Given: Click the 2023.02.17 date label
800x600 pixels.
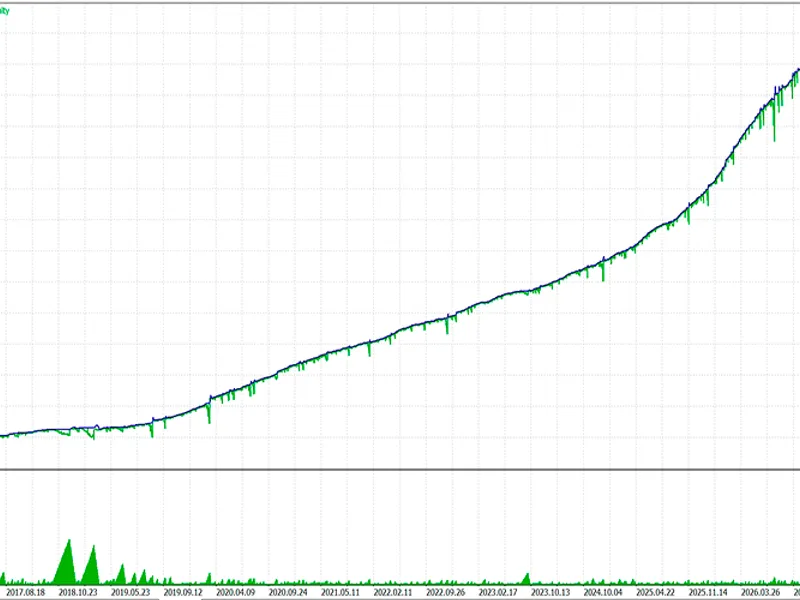Looking at the screenshot, I should pos(498,592).
